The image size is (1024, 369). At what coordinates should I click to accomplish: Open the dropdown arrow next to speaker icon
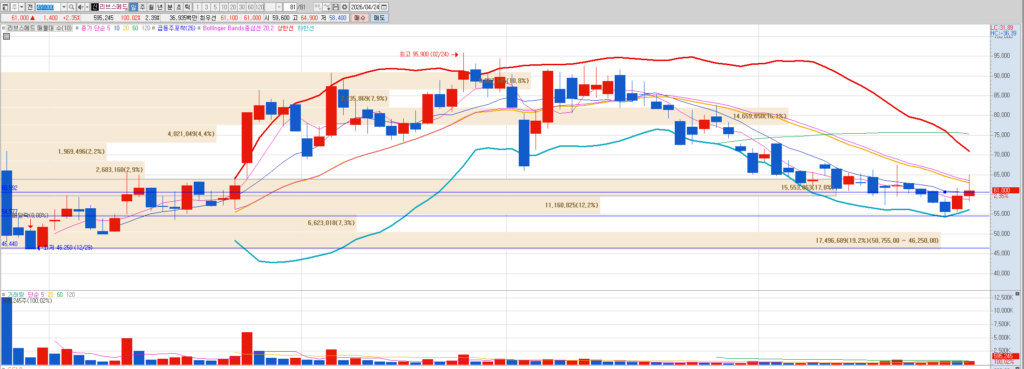(88, 7)
